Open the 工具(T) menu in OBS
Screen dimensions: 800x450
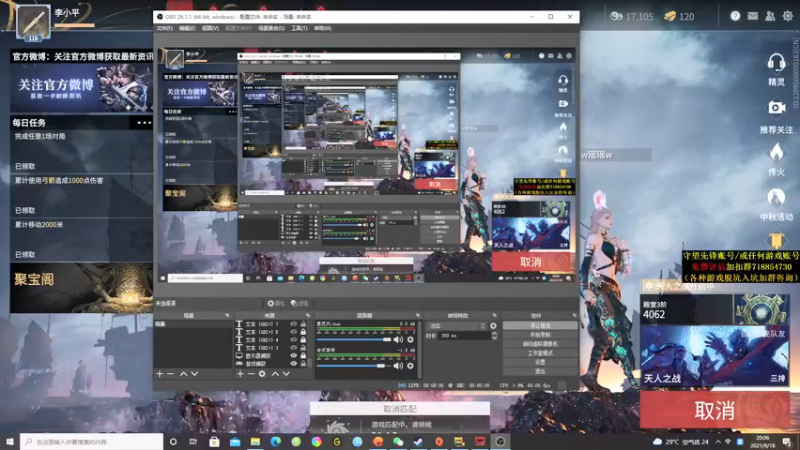(299, 29)
